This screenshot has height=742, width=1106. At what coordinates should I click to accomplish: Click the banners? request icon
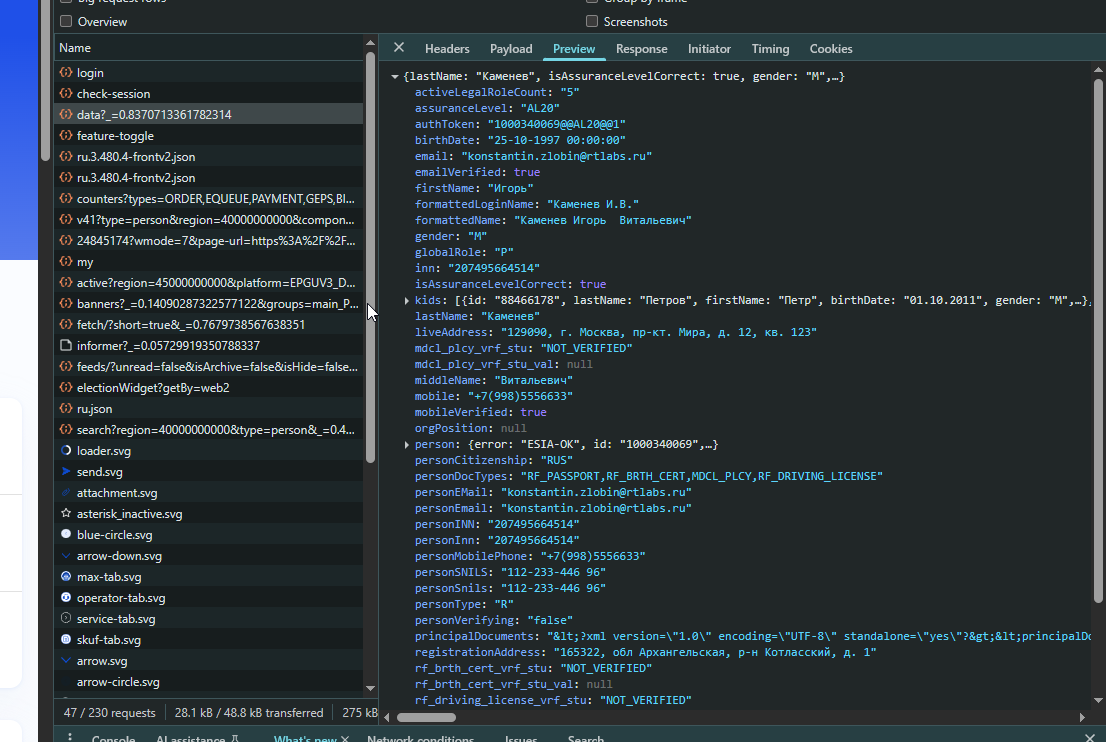click(x=66, y=303)
